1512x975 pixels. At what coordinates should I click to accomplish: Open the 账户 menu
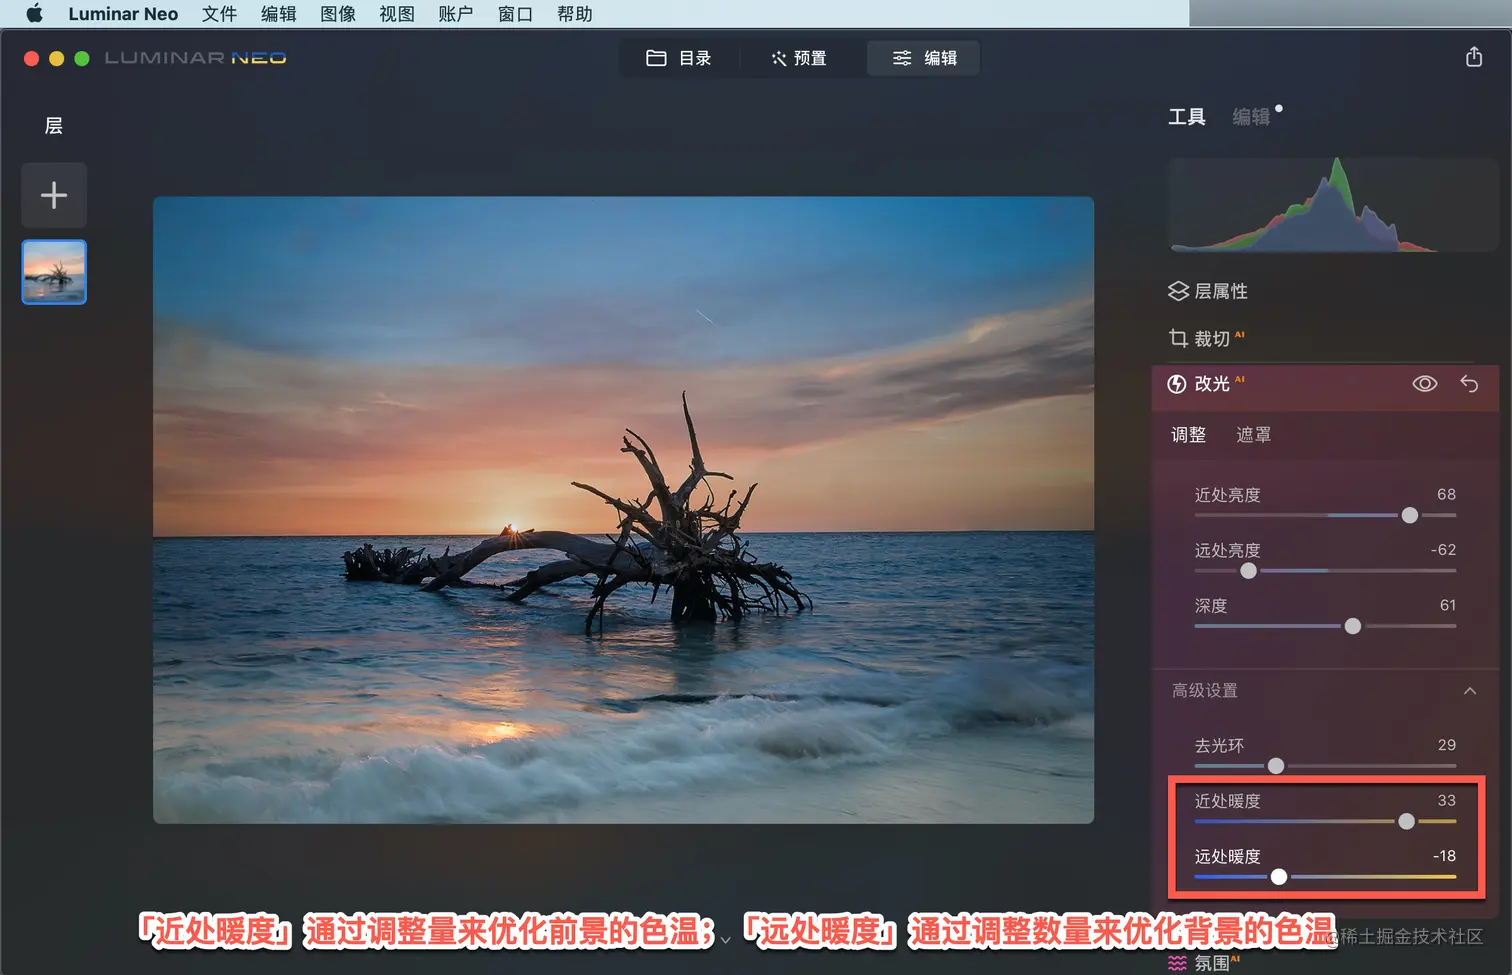[456, 14]
